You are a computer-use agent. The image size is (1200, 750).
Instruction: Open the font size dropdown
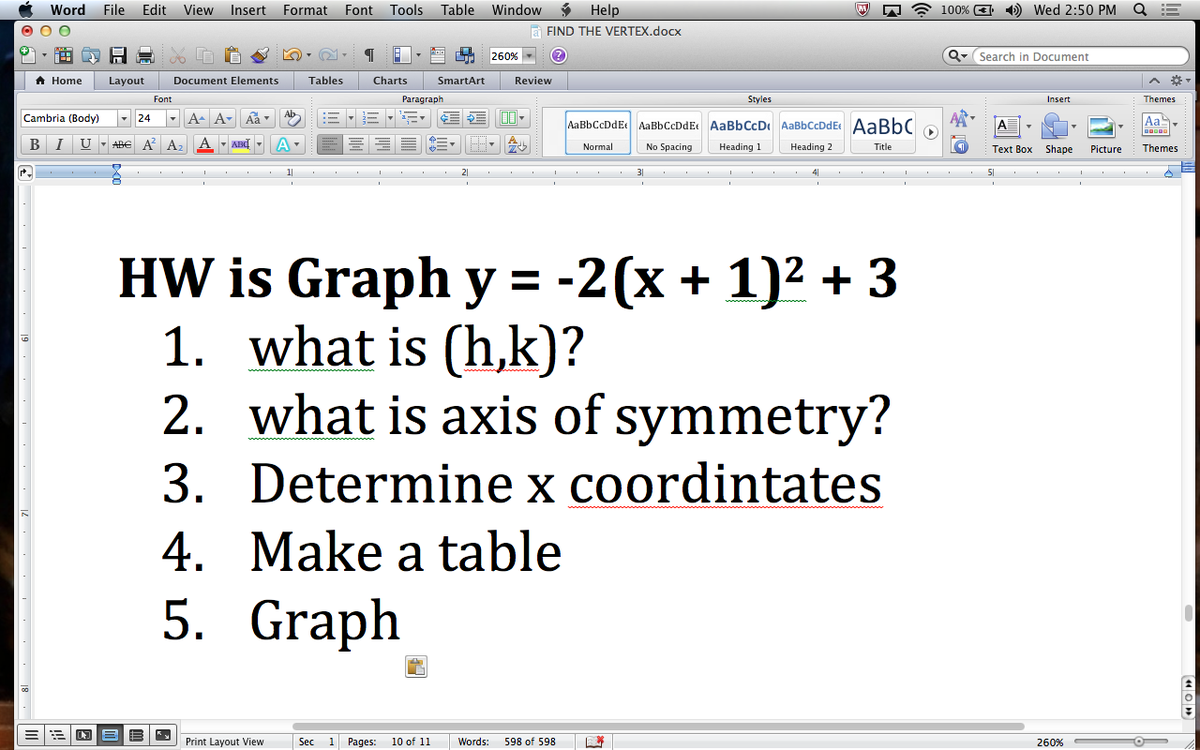(x=174, y=119)
